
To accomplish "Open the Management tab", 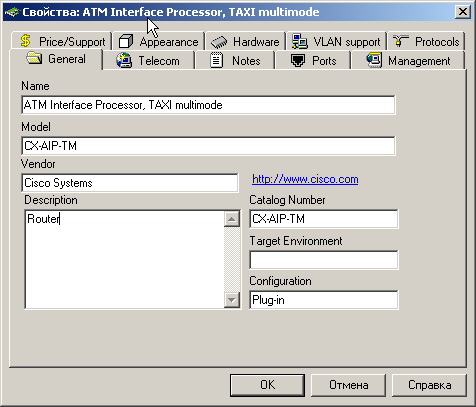I will 408,61.
